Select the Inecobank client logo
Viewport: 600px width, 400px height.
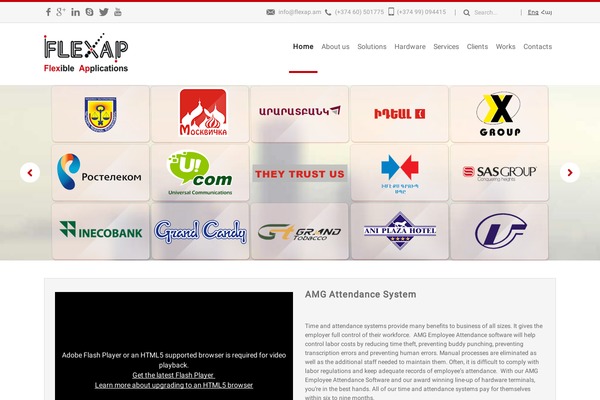pos(101,231)
